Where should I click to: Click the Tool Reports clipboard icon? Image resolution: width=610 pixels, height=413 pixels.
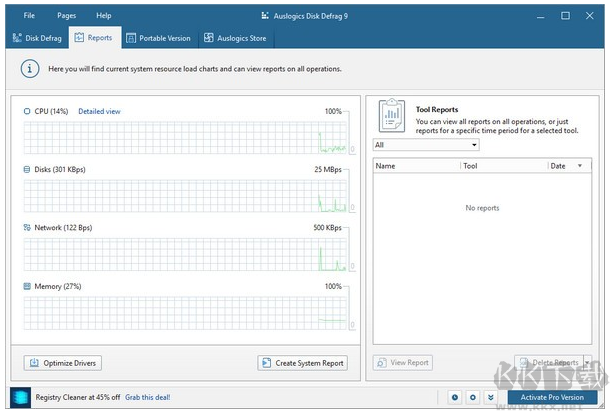(394, 115)
